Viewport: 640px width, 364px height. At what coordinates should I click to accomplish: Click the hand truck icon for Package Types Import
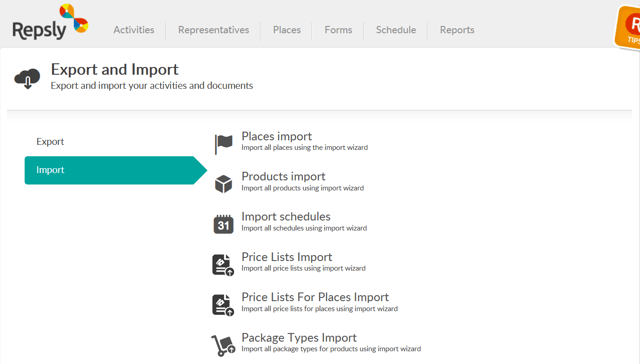click(x=223, y=345)
